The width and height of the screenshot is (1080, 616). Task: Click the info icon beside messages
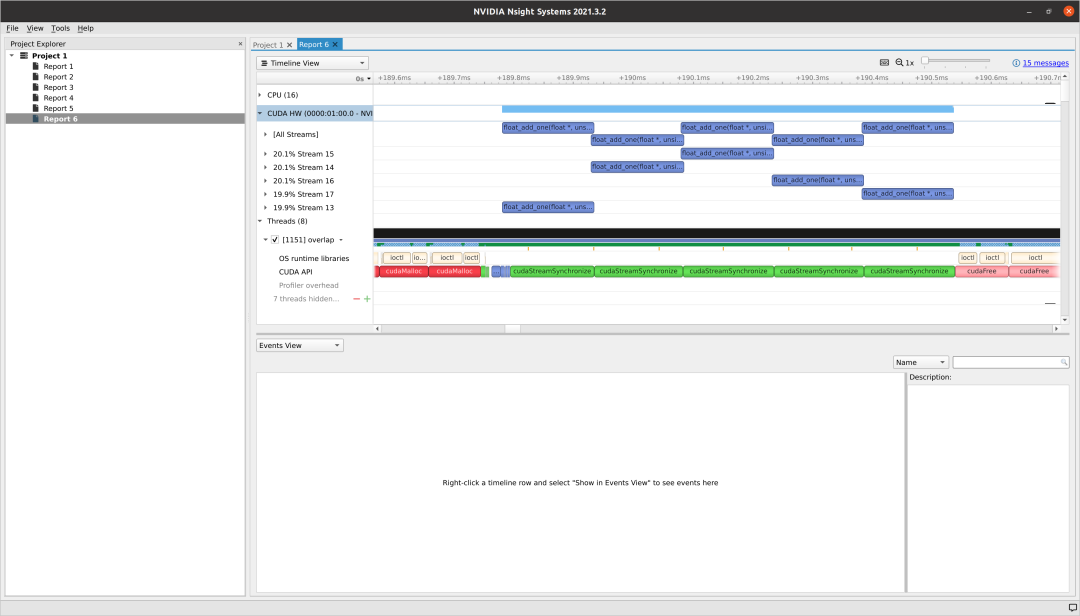[1016, 63]
